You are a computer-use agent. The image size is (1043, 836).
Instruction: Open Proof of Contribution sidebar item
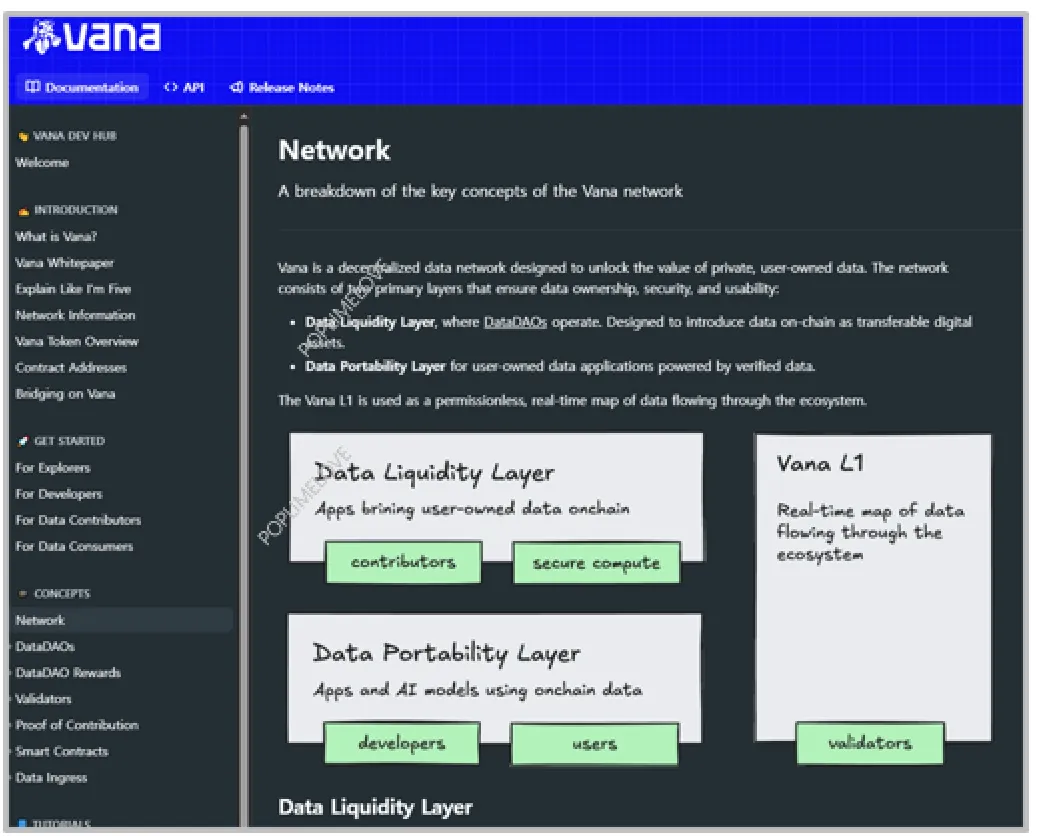[x=76, y=725]
